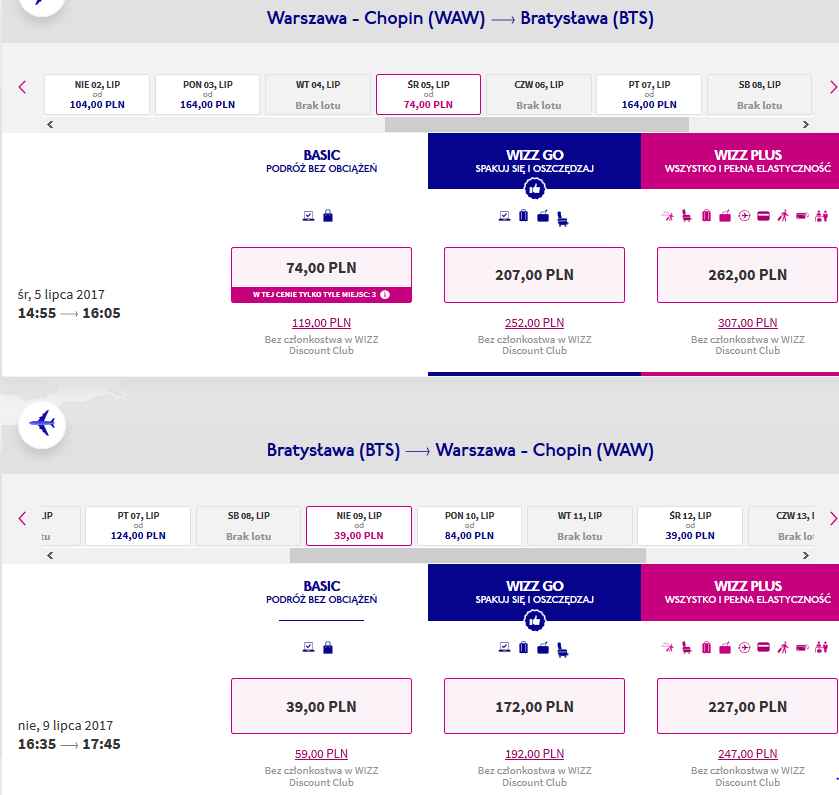
Task: Click circled airplane icon under outbound WIZZ PLUS
Action: 744,216
